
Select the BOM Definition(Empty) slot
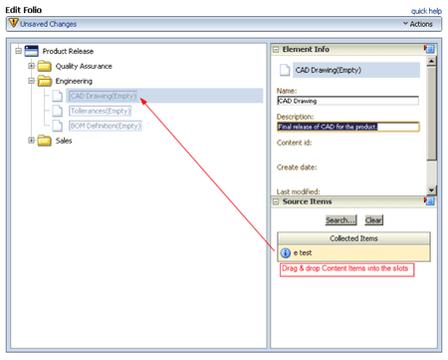tap(105, 126)
